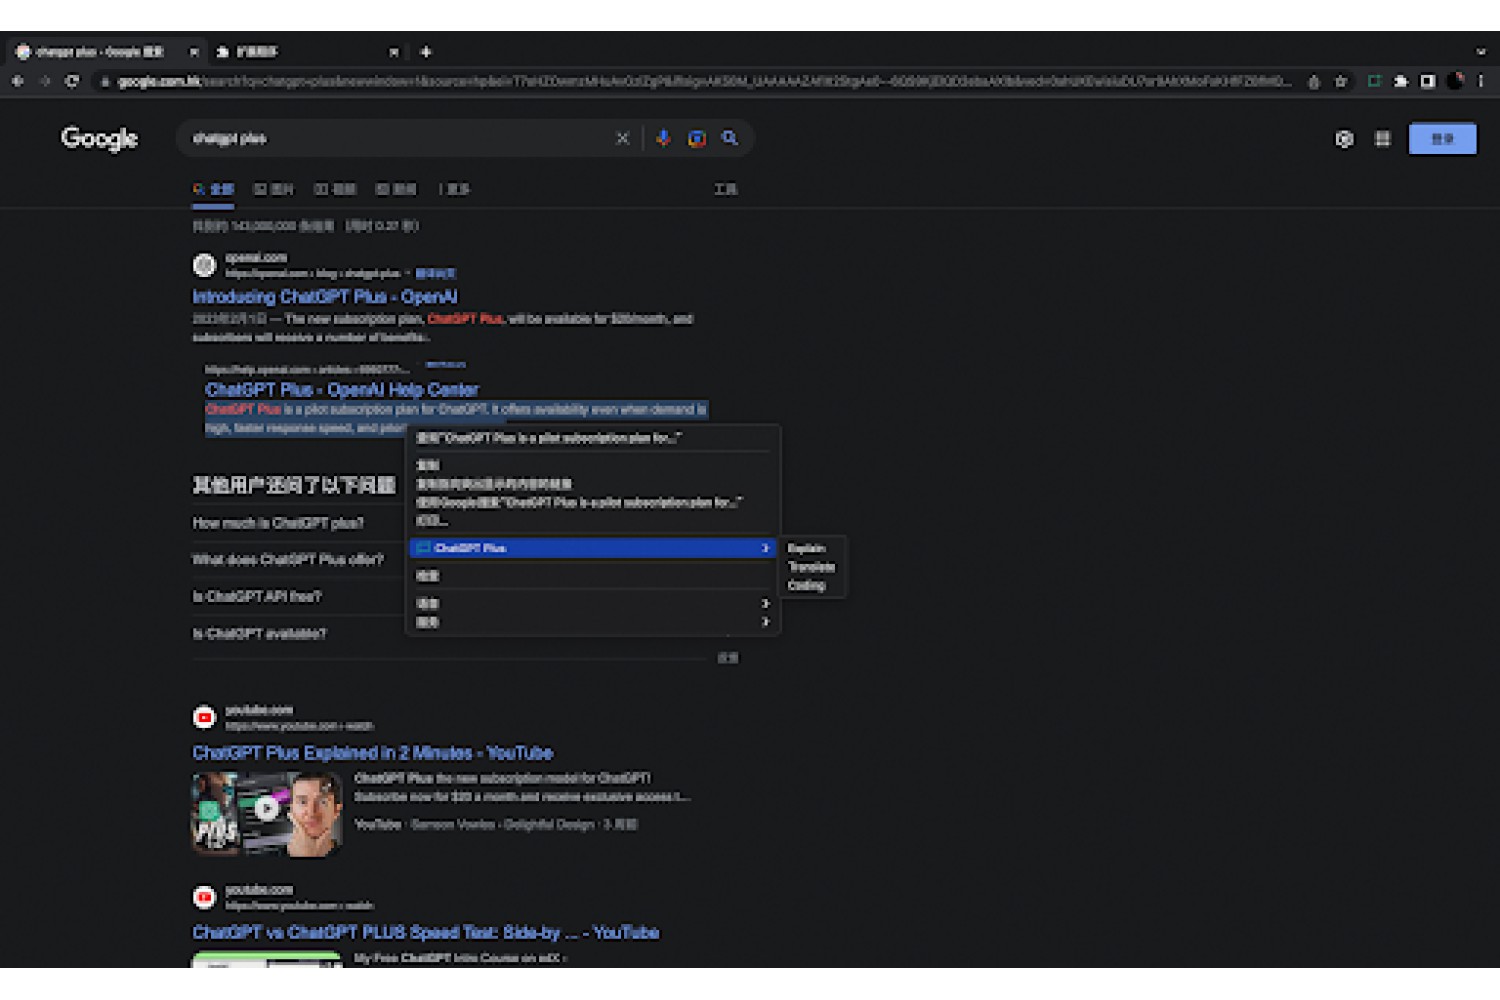Open a new browser tab with the plus icon
The height and width of the screenshot is (1000, 1500).
(426, 52)
